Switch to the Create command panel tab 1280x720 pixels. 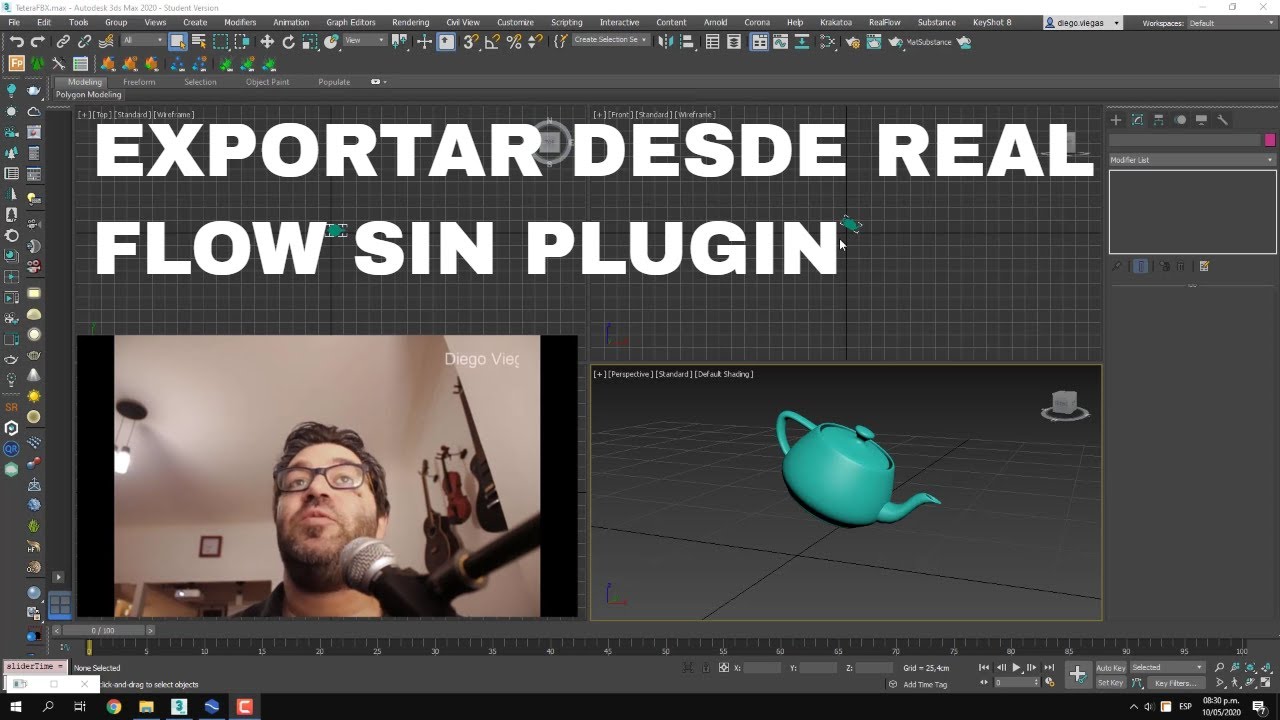[1116, 120]
